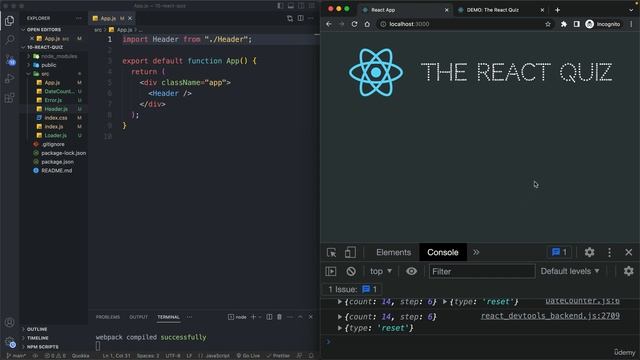Expand the OUTLINE section
The image size is (640, 360).
coord(37,329)
